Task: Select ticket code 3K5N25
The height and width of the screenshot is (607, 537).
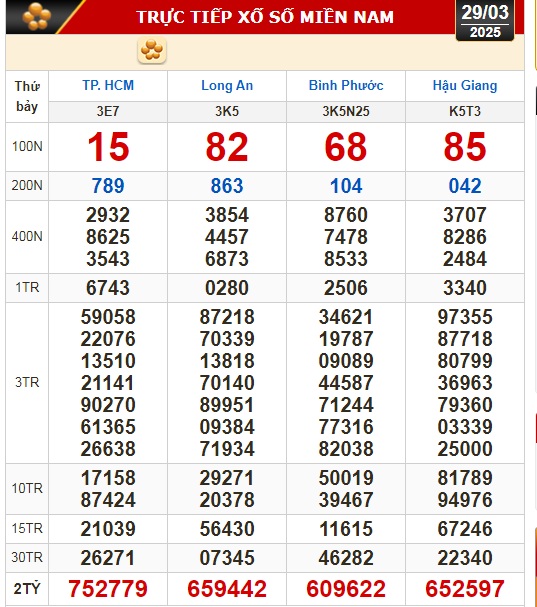Action: (x=346, y=111)
